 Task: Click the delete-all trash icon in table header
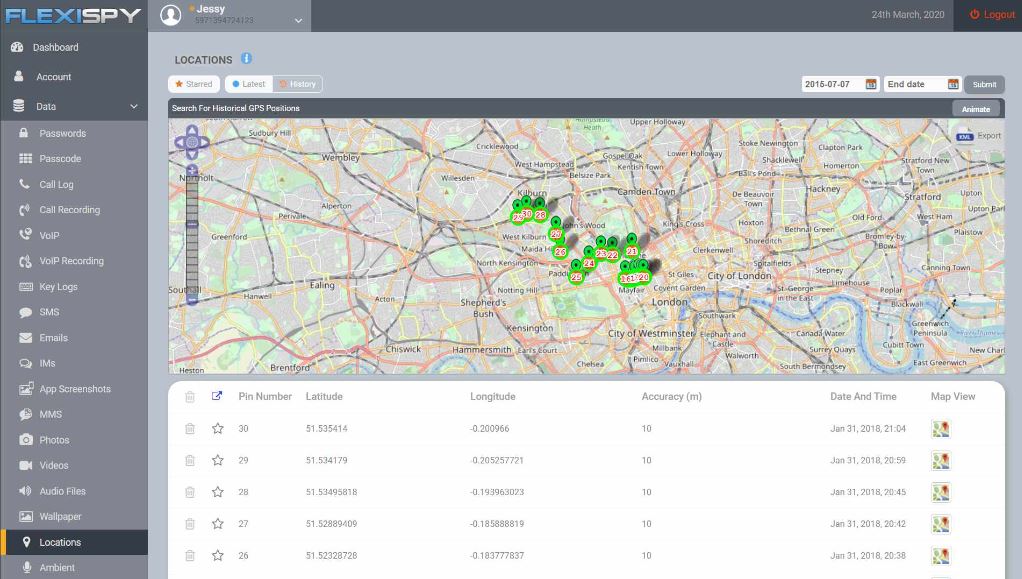(190, 396)
